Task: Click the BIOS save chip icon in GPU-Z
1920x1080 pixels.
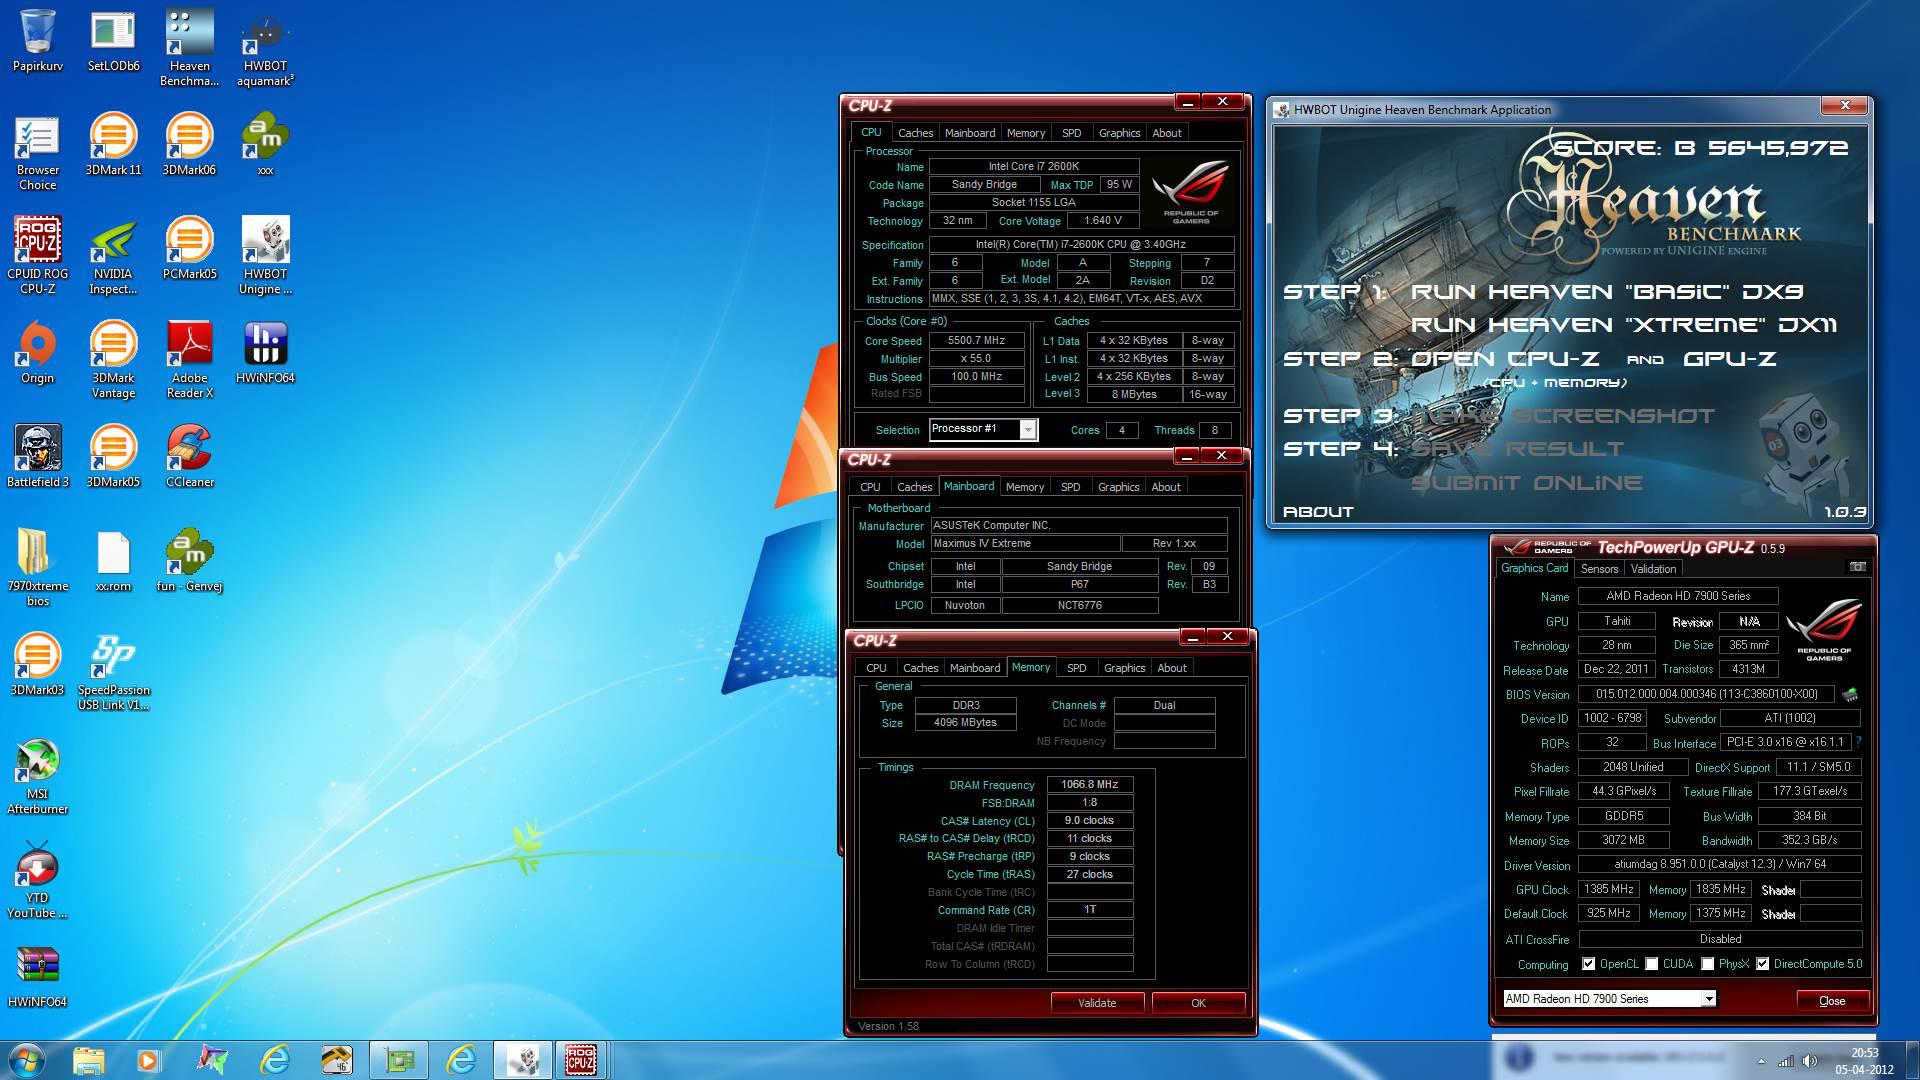Action: click(1850, 694)
